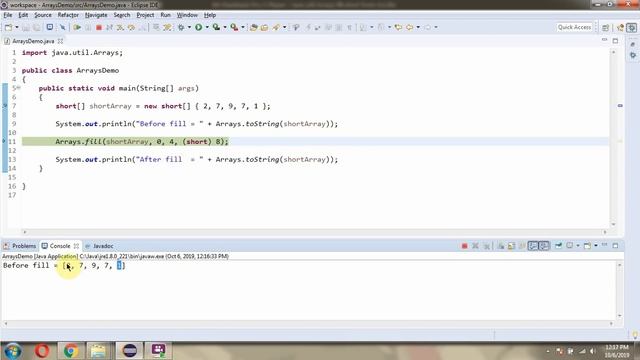Click the green Run button icon
Viewport: 640px width, 360px height.
pos(199,27)
